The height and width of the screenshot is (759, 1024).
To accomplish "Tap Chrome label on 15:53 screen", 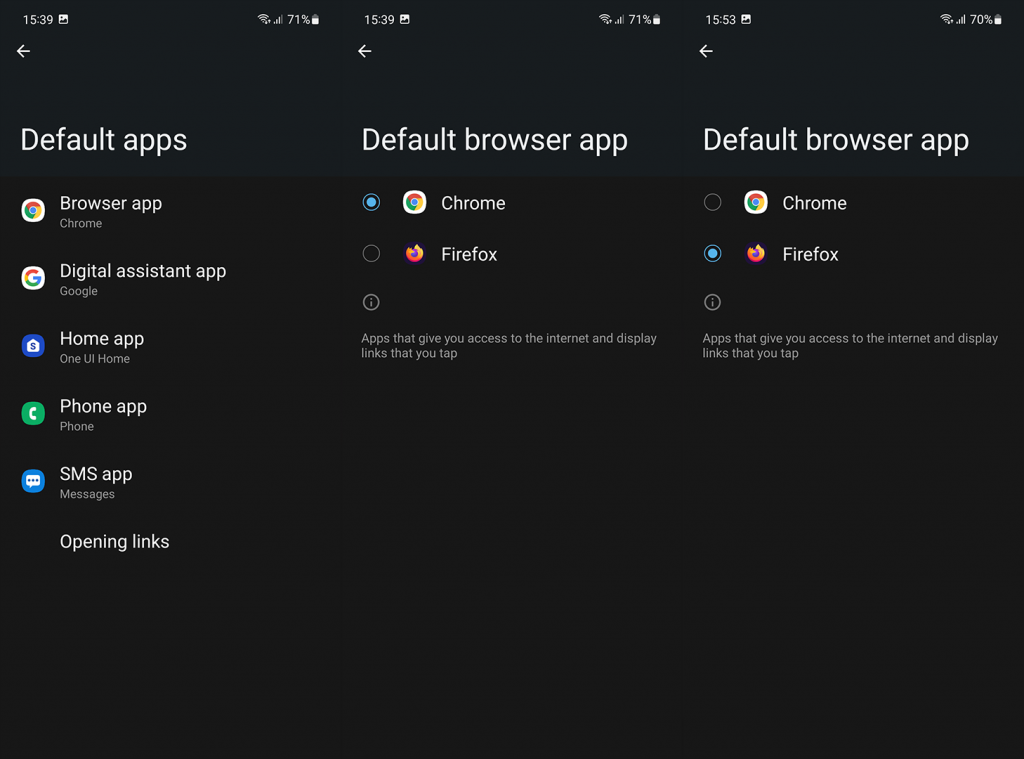I will coord(814,203).
